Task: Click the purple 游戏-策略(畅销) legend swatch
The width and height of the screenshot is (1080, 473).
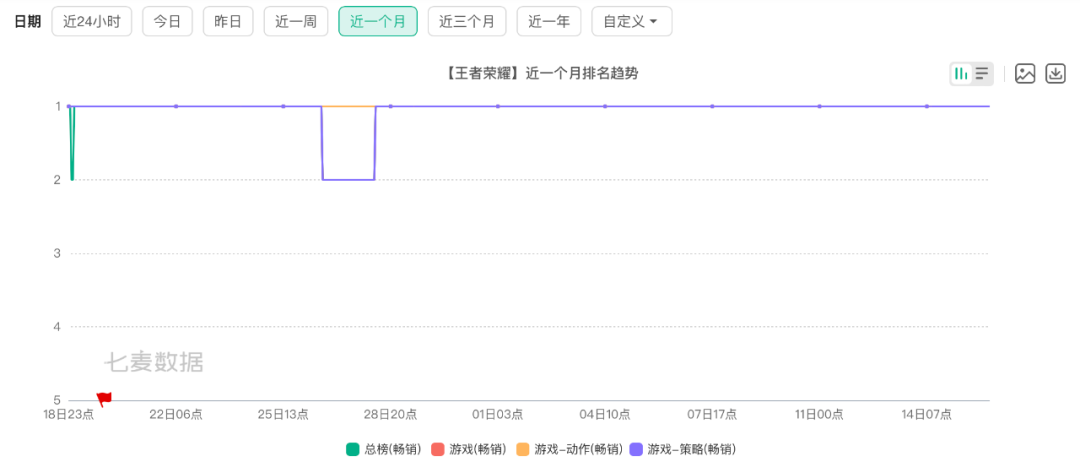Action: [636, 449]
